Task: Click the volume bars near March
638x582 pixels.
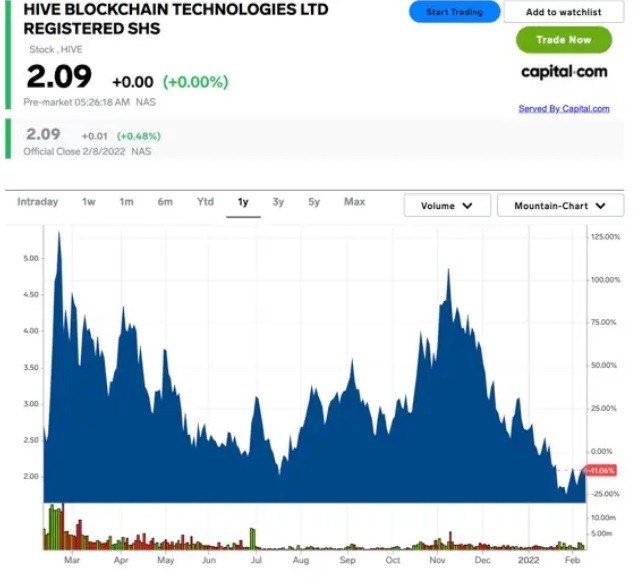Action: pyautogui.click(x=58, y=528)
